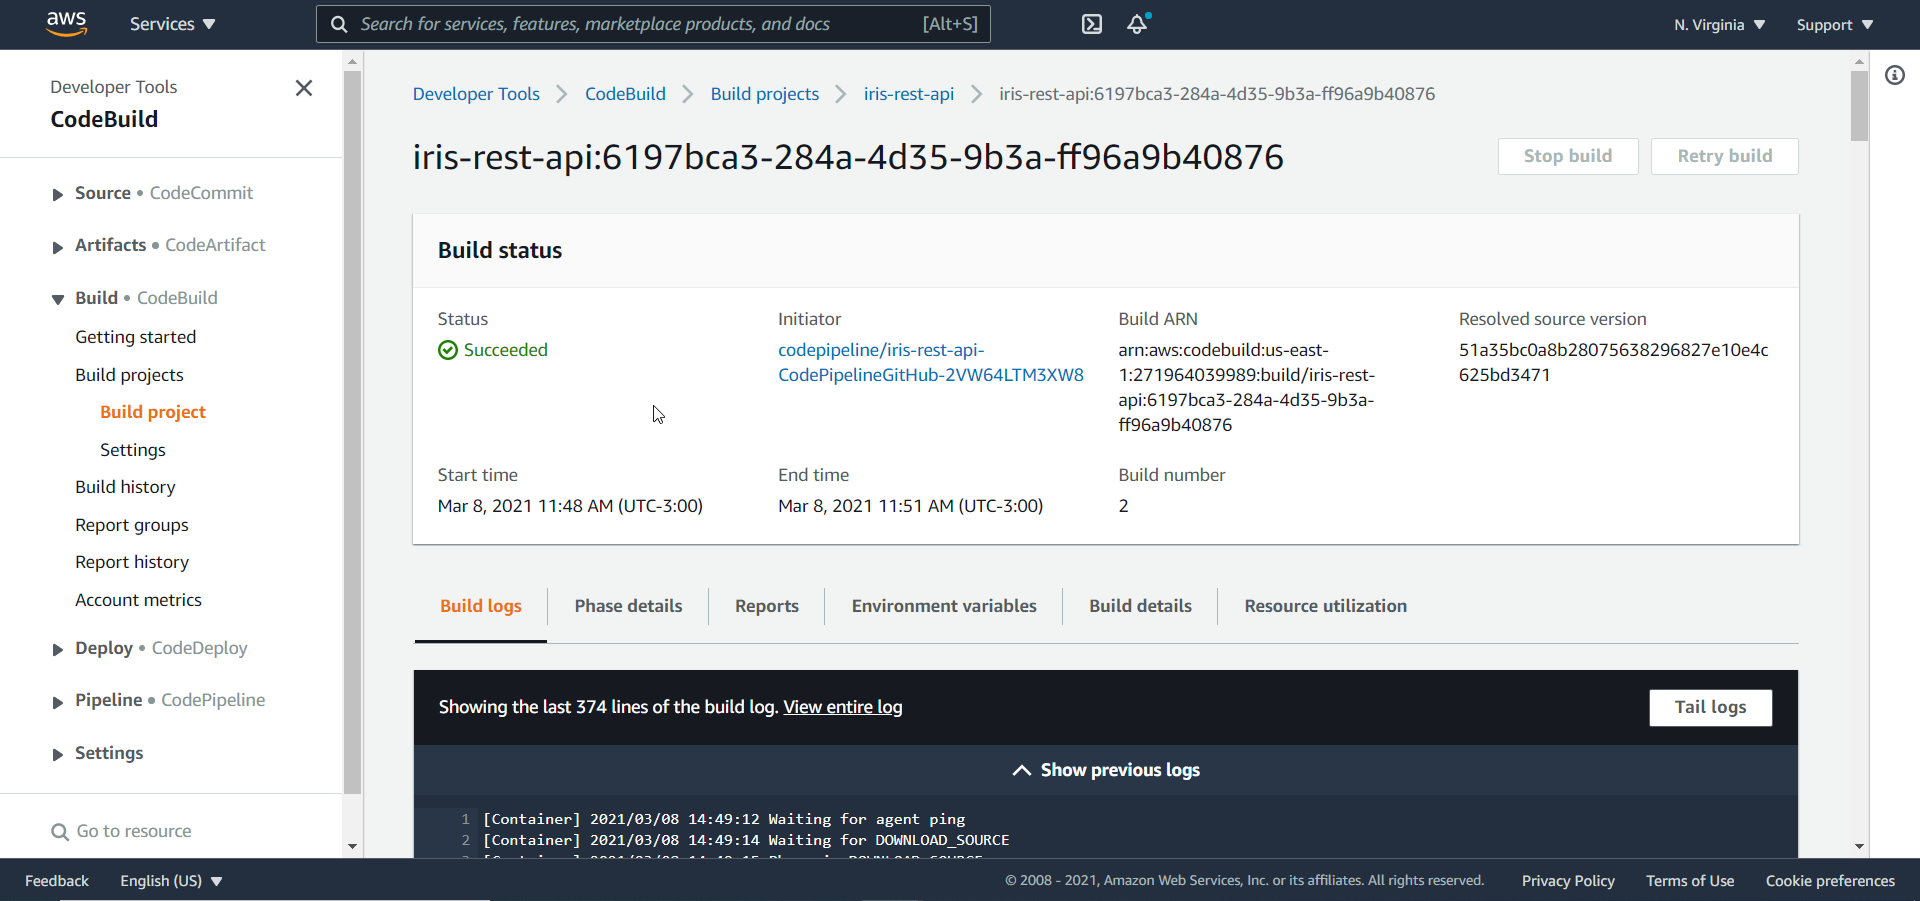Expand the Source CodeCommit section
1920x901 pixels.
58,194
